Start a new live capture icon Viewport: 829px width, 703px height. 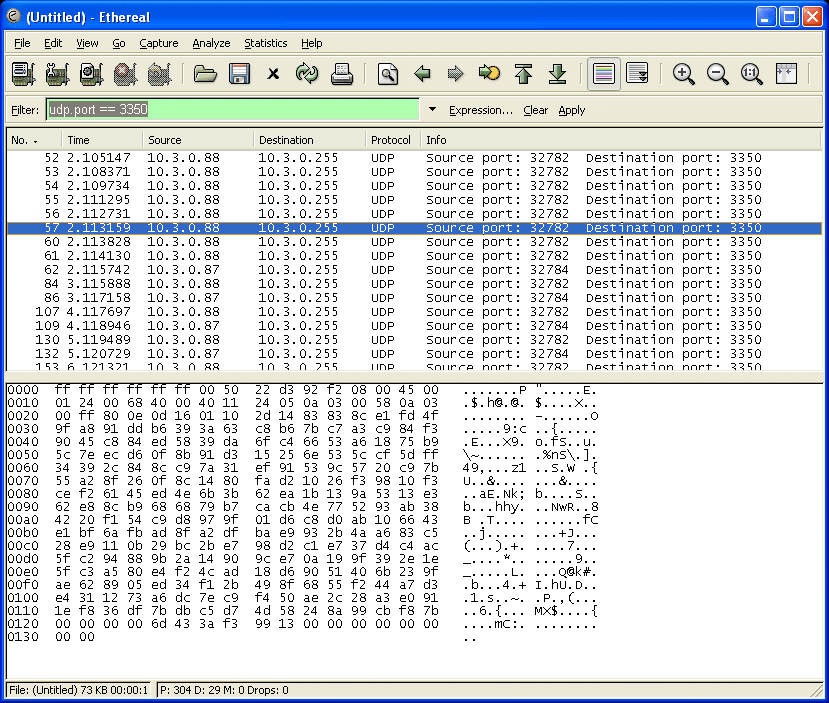pyautogui.click(x=91, y=73)
